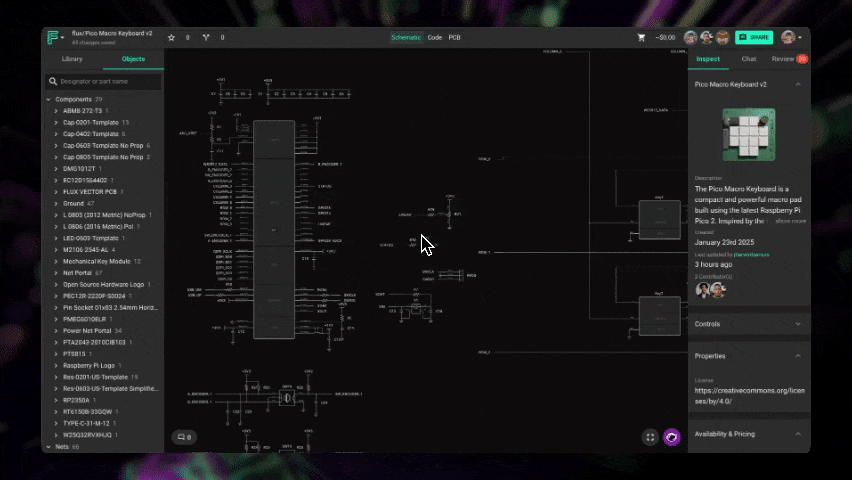Image resolution: width=852 pixels, height=480 pixels.
Task: Open the Creative Commons license URL
Action: tap(749, 396)
